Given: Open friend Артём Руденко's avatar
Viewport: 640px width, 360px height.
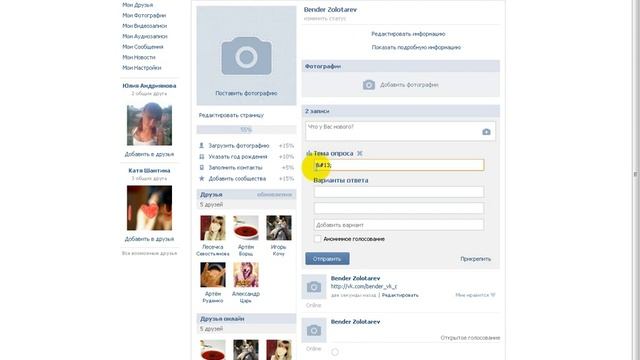Looking at the screenshot, I should pyautogui.click(x=213, y=275).
